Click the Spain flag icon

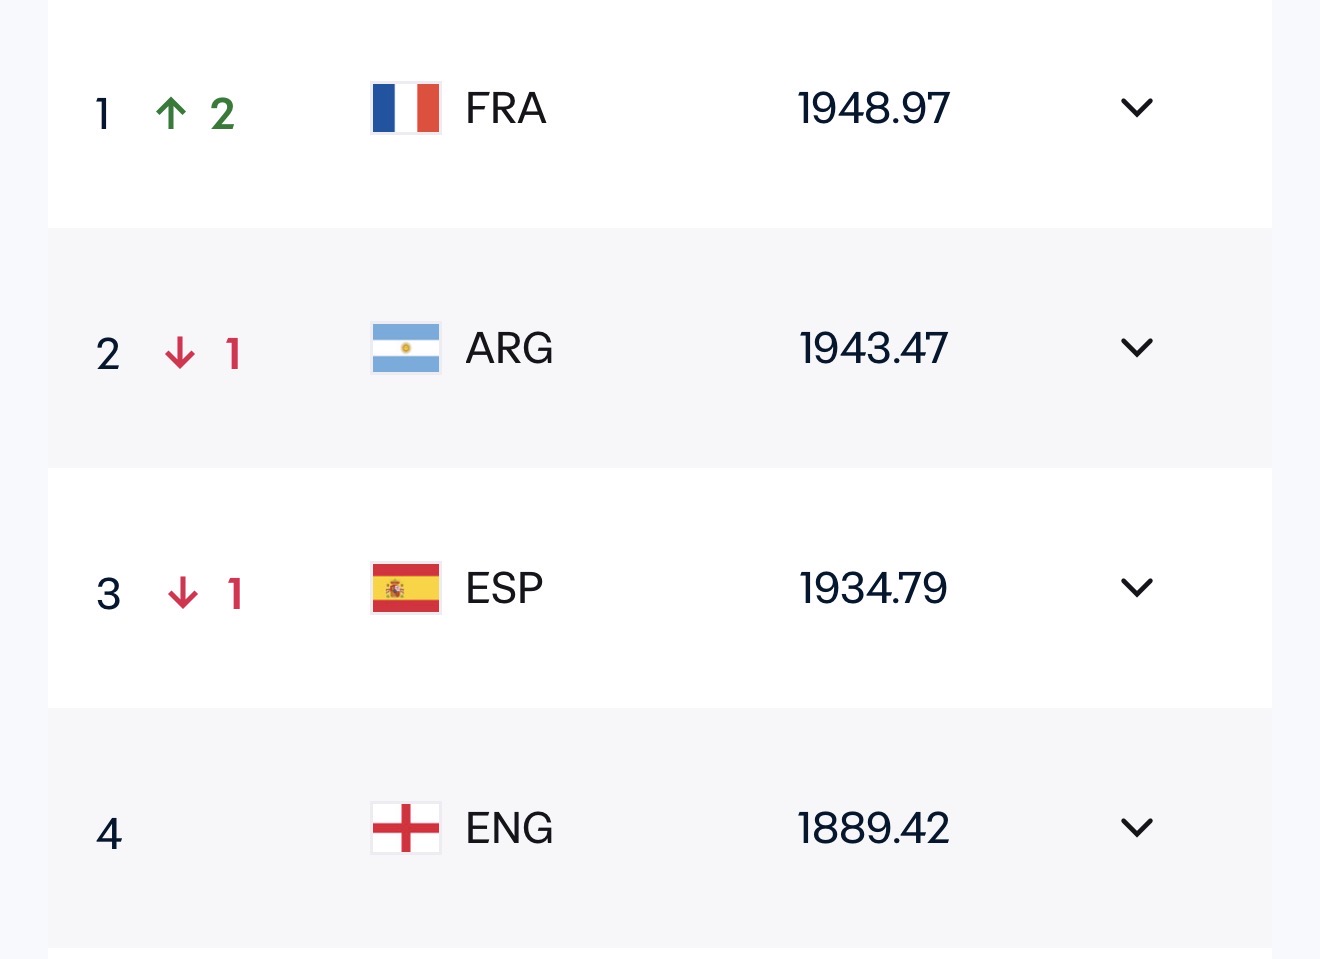(x=406, y=588)
